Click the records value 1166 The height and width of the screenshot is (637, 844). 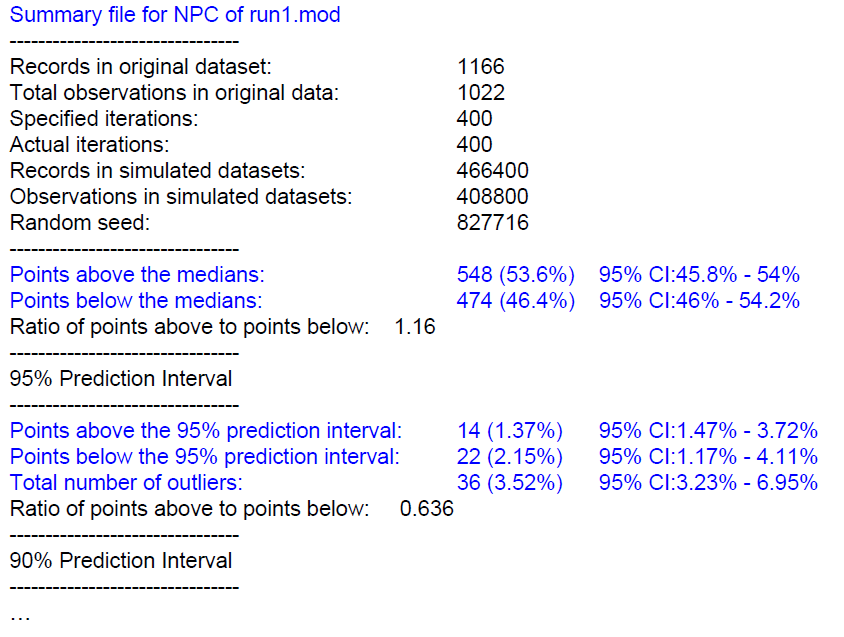[x=481, y=67]
